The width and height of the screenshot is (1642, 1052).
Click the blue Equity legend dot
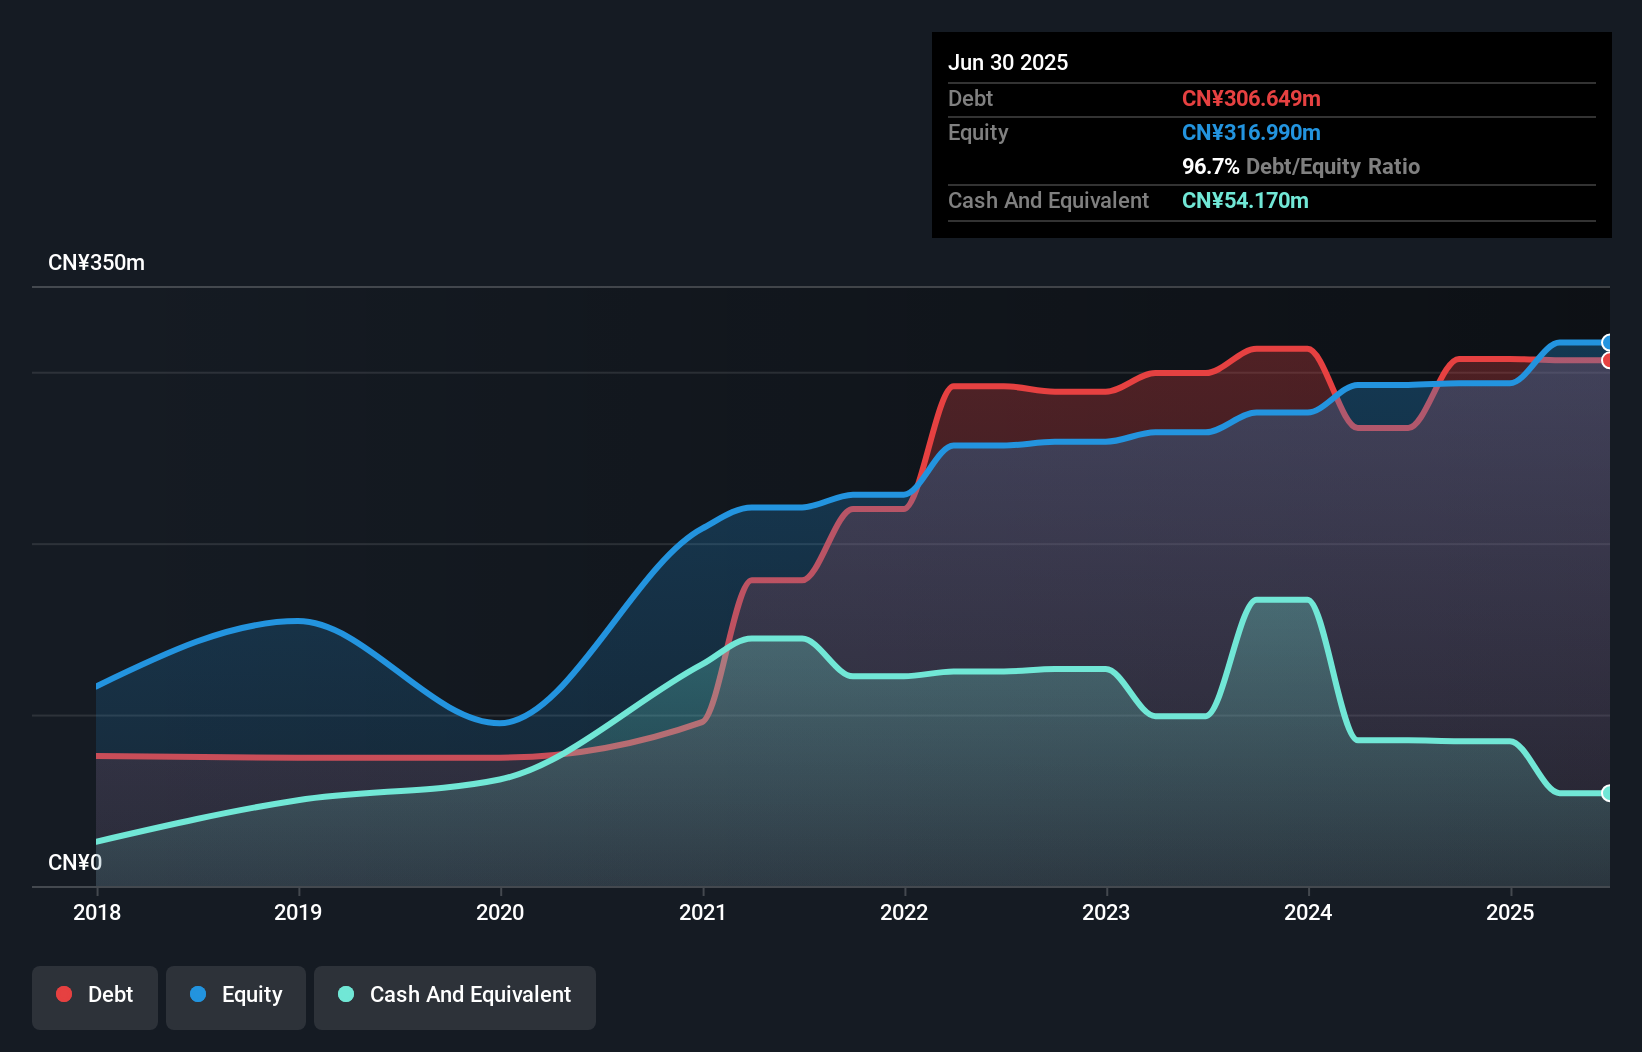pyautogui.click(x=198, y=994)
